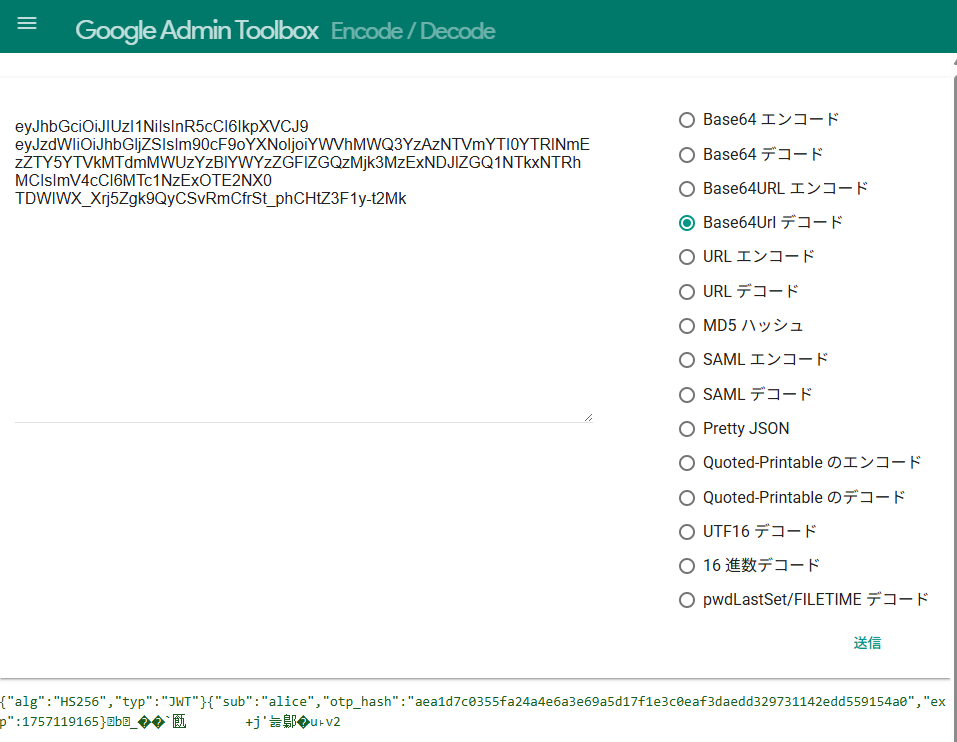
Task: Select the Base64 エンコード radio option
Action: 687,120
